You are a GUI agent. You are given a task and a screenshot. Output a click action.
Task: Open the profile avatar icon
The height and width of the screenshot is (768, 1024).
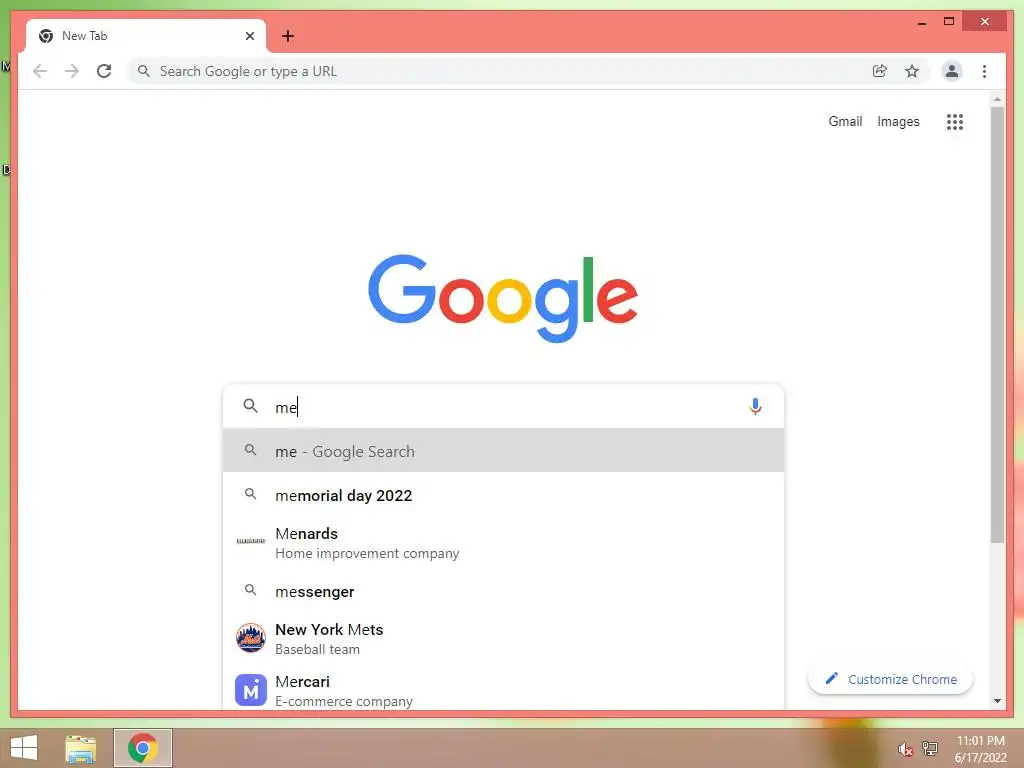(x=952, y=71)
